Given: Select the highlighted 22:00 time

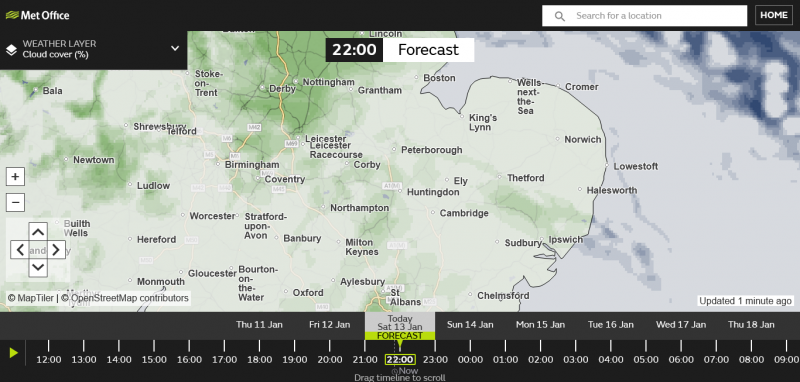Looking at the screenshot, I should pyautogui.click(x=400, y=360).
